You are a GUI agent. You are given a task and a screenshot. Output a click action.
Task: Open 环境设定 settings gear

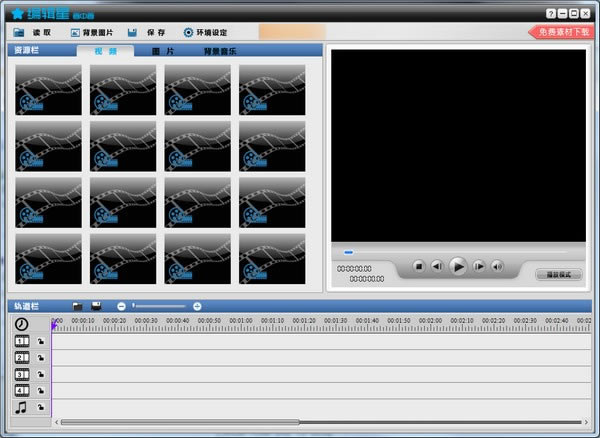click(188, 32)
